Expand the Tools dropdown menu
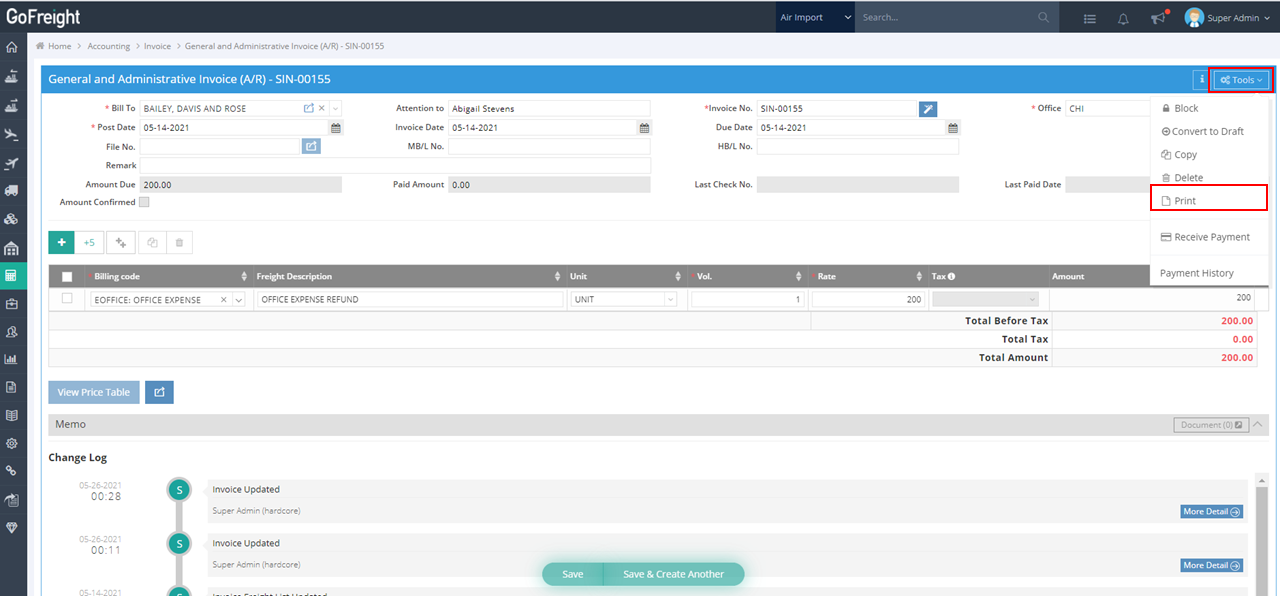 click(1241, 80)
